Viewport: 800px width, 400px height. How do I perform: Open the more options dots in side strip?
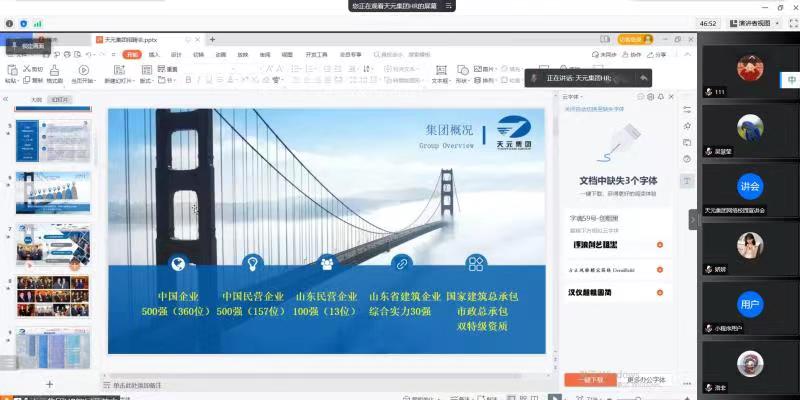[x=687, y=383]
